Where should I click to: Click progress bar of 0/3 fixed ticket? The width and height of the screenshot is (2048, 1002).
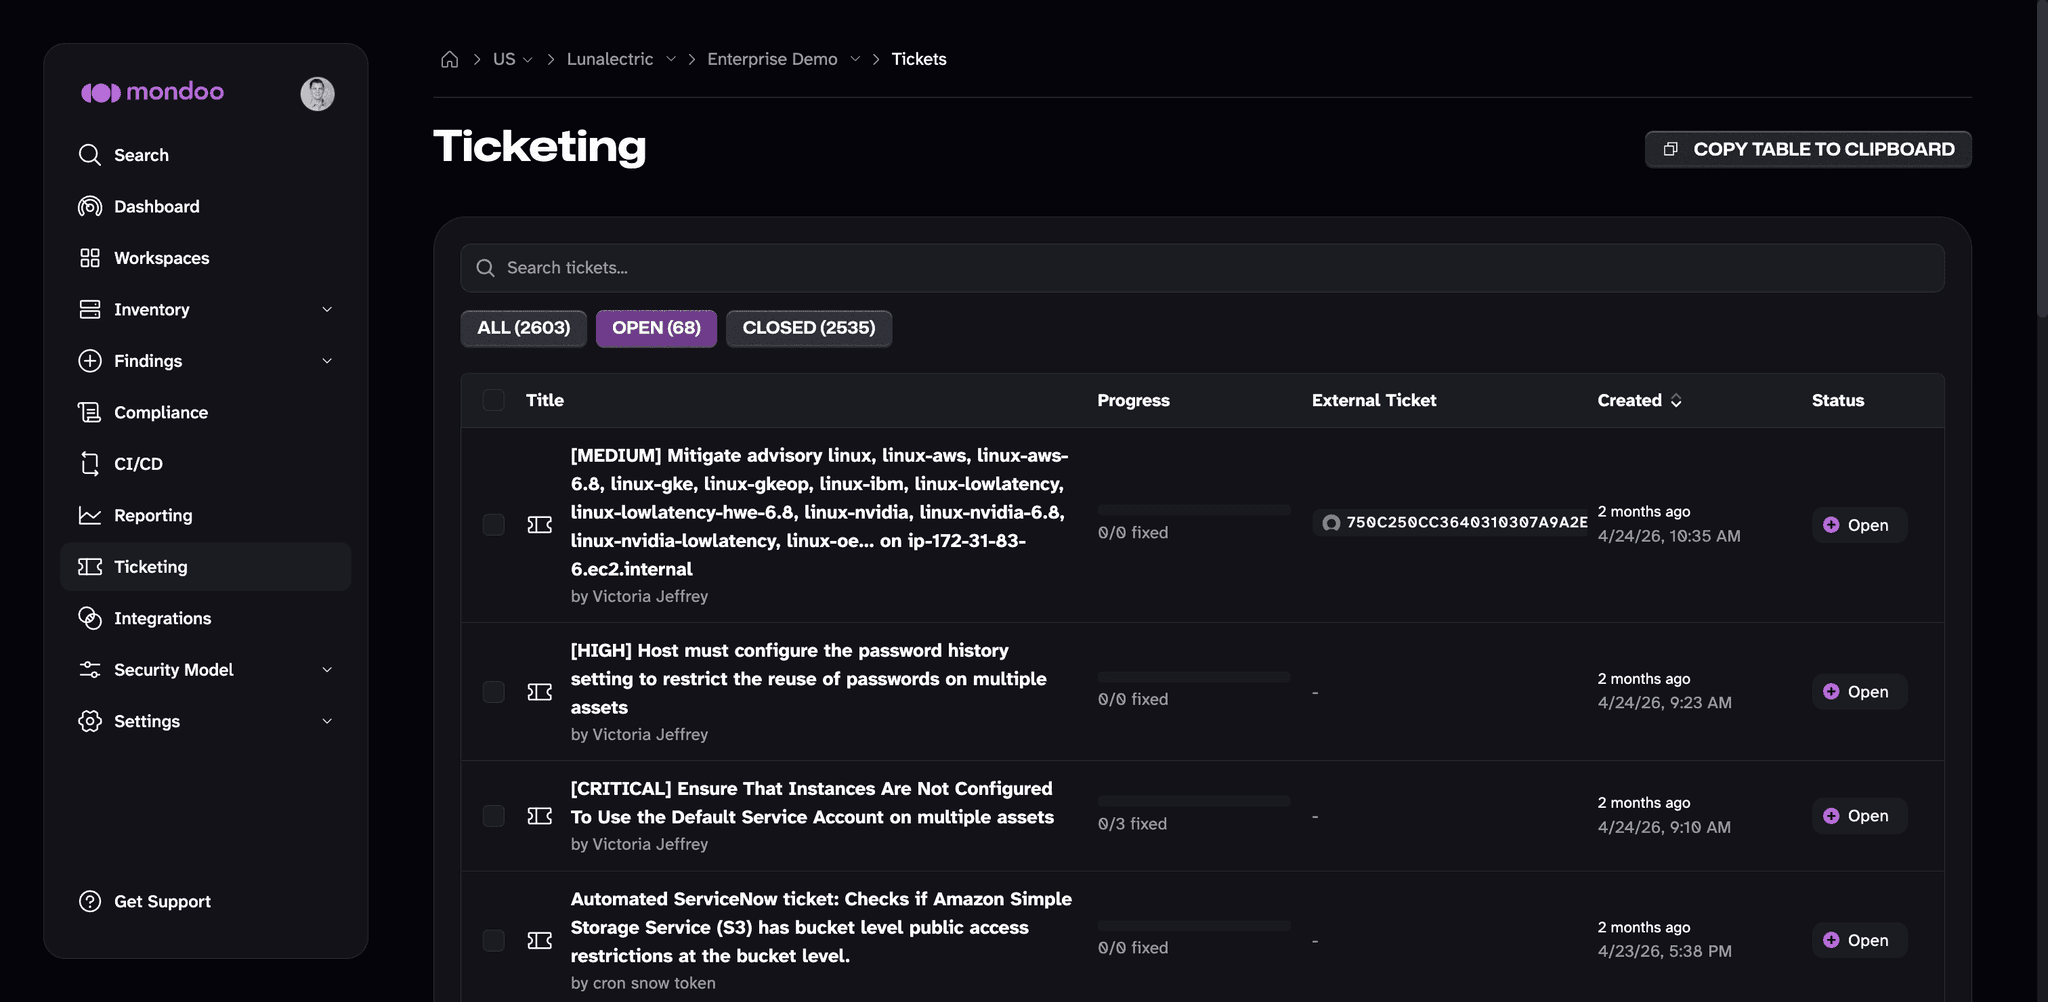(x=1193, y=801)
